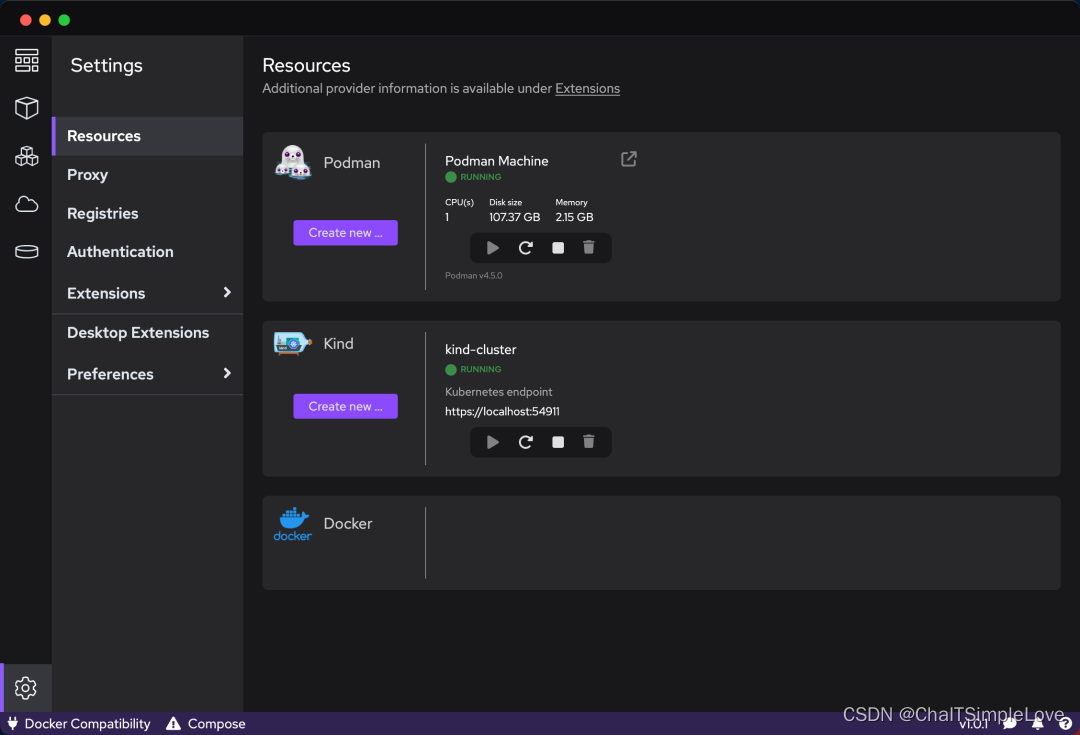
Task: Click Compose in the status bar
Action: coord(217,723)
